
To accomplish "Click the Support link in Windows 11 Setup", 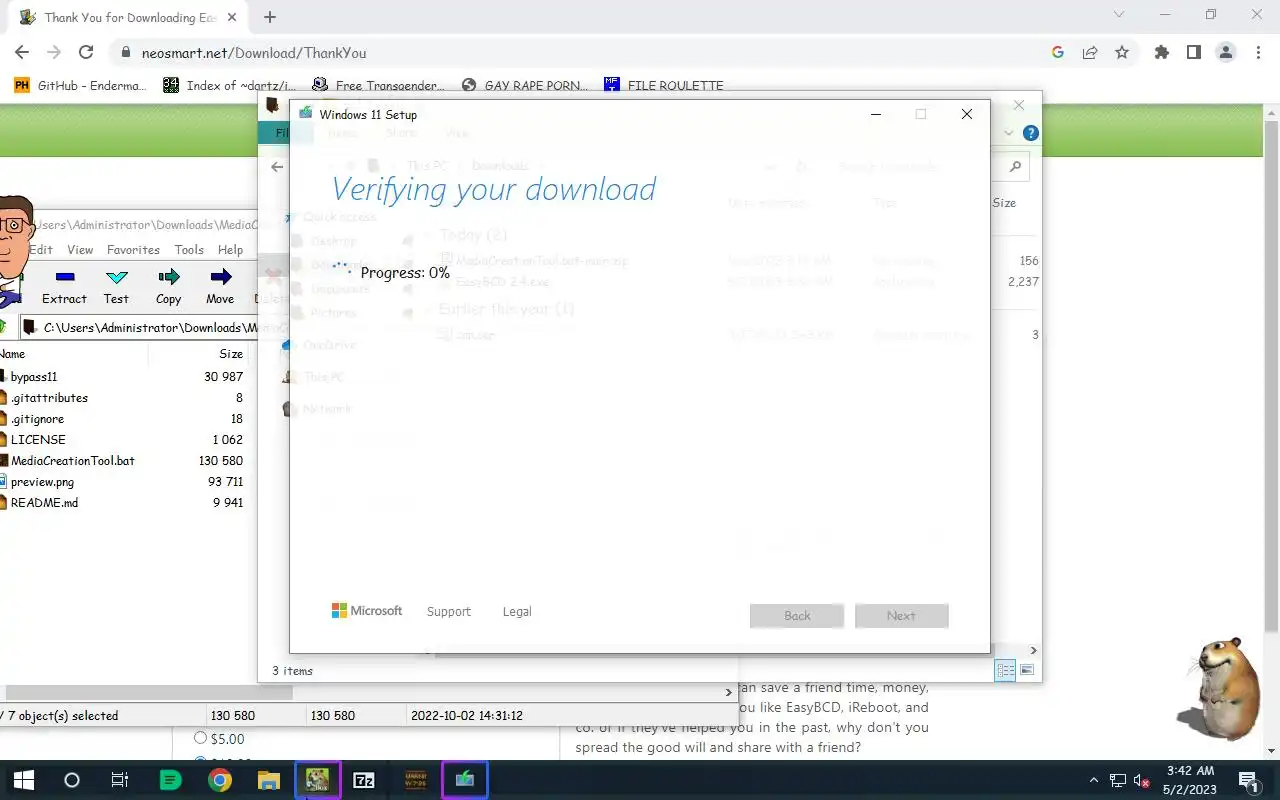I will (449, 611).
